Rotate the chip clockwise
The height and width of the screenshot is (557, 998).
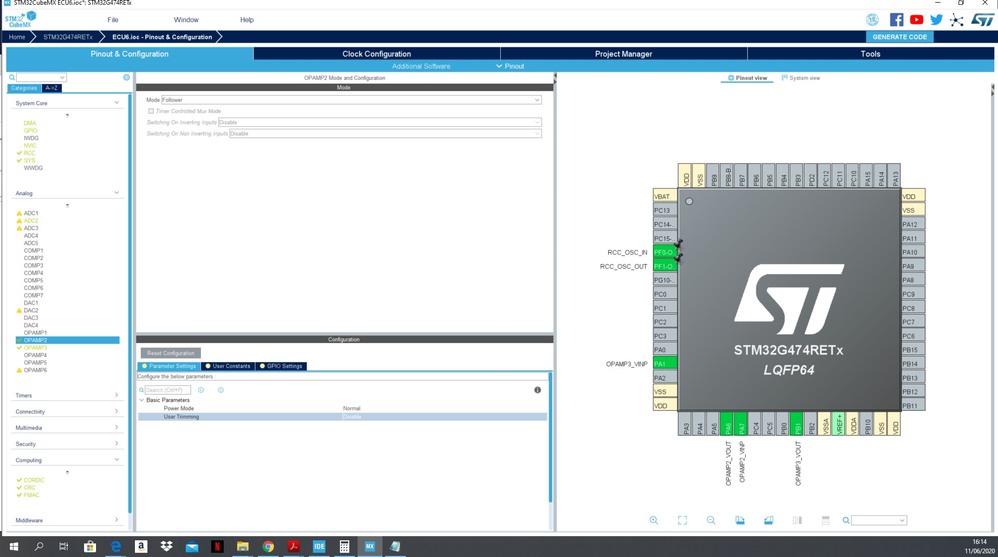[740, 520]
